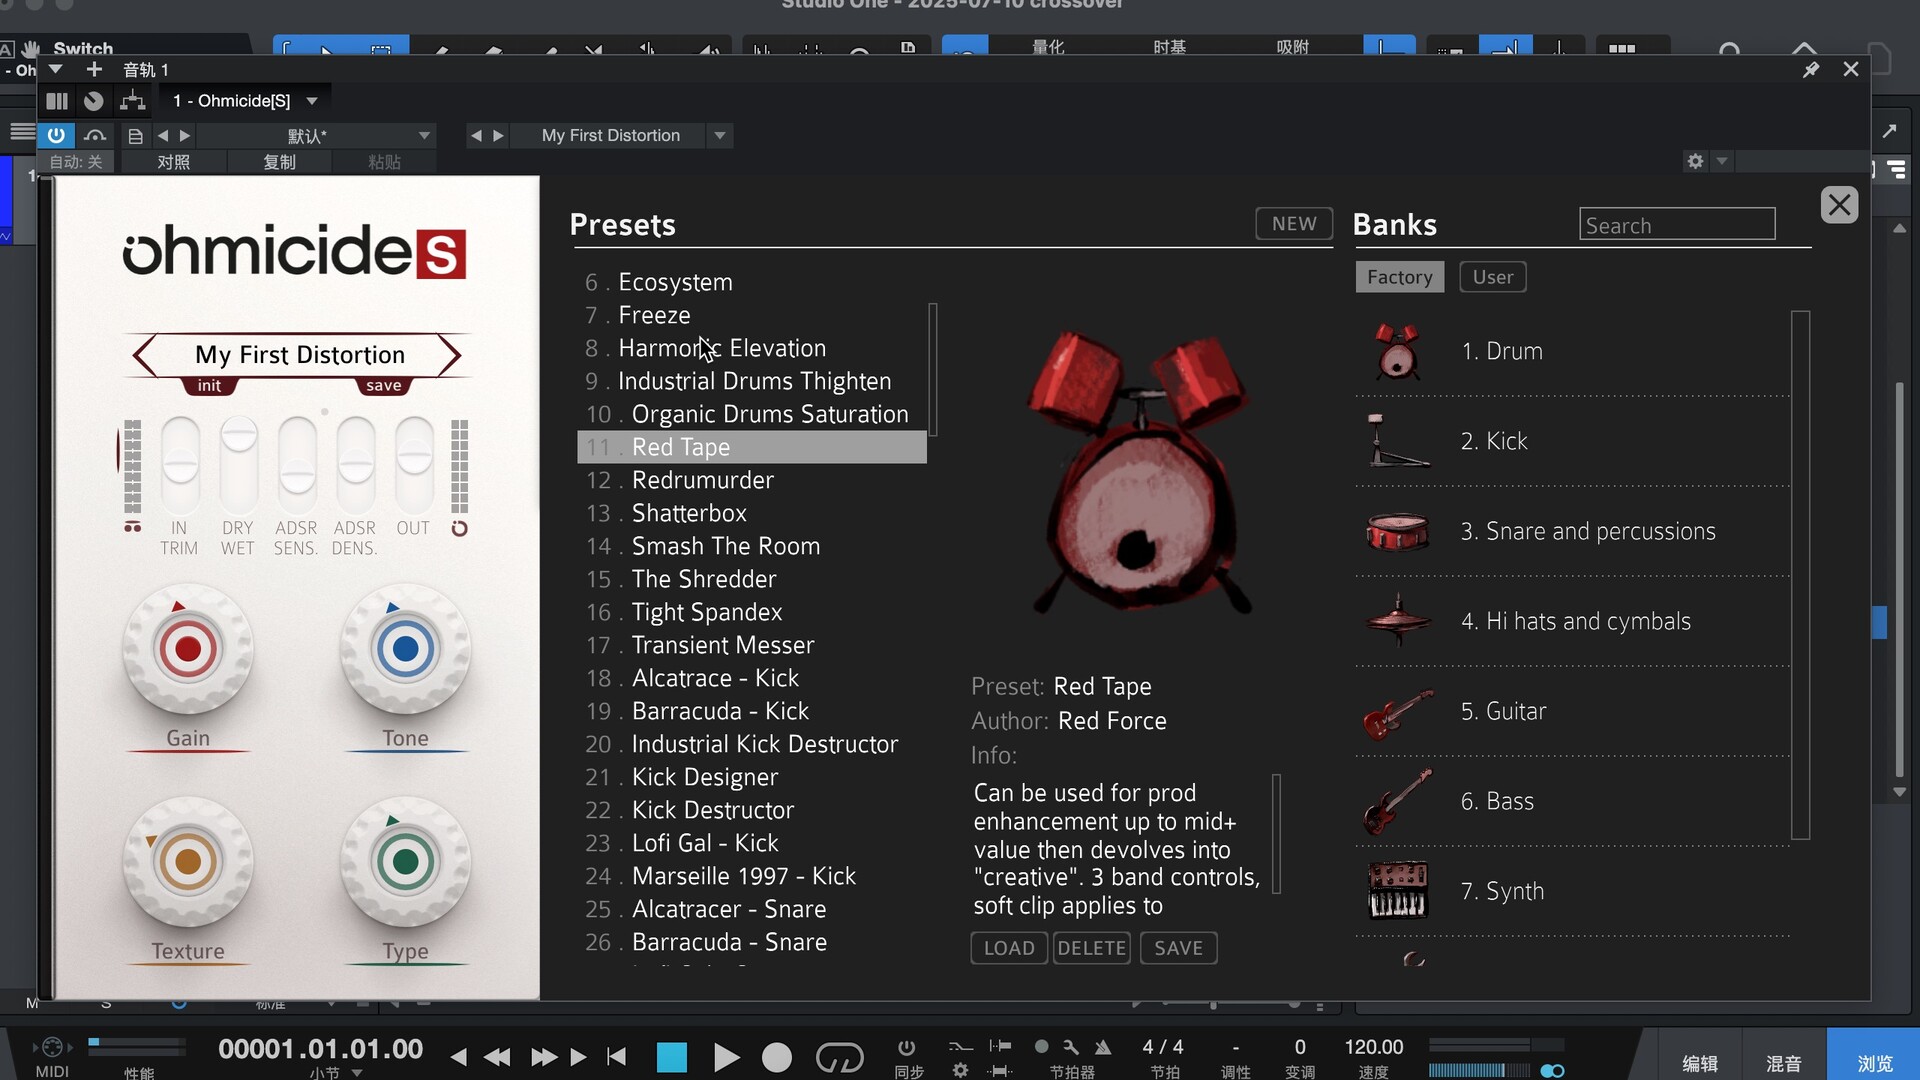Click the init tab under preset name
The width and height of the screenshot is (1920, 1080).
pyautogui.click(x=209, y=386)
